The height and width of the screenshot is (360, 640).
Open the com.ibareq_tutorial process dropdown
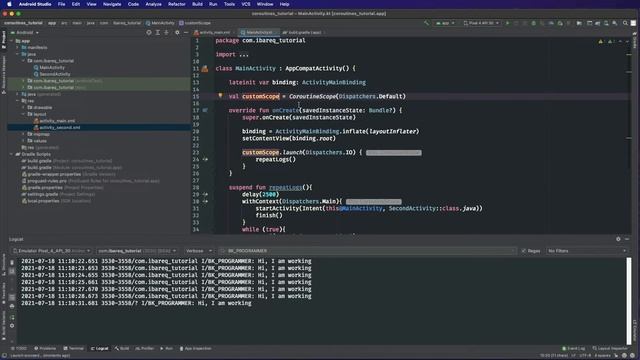coord(137,251)
